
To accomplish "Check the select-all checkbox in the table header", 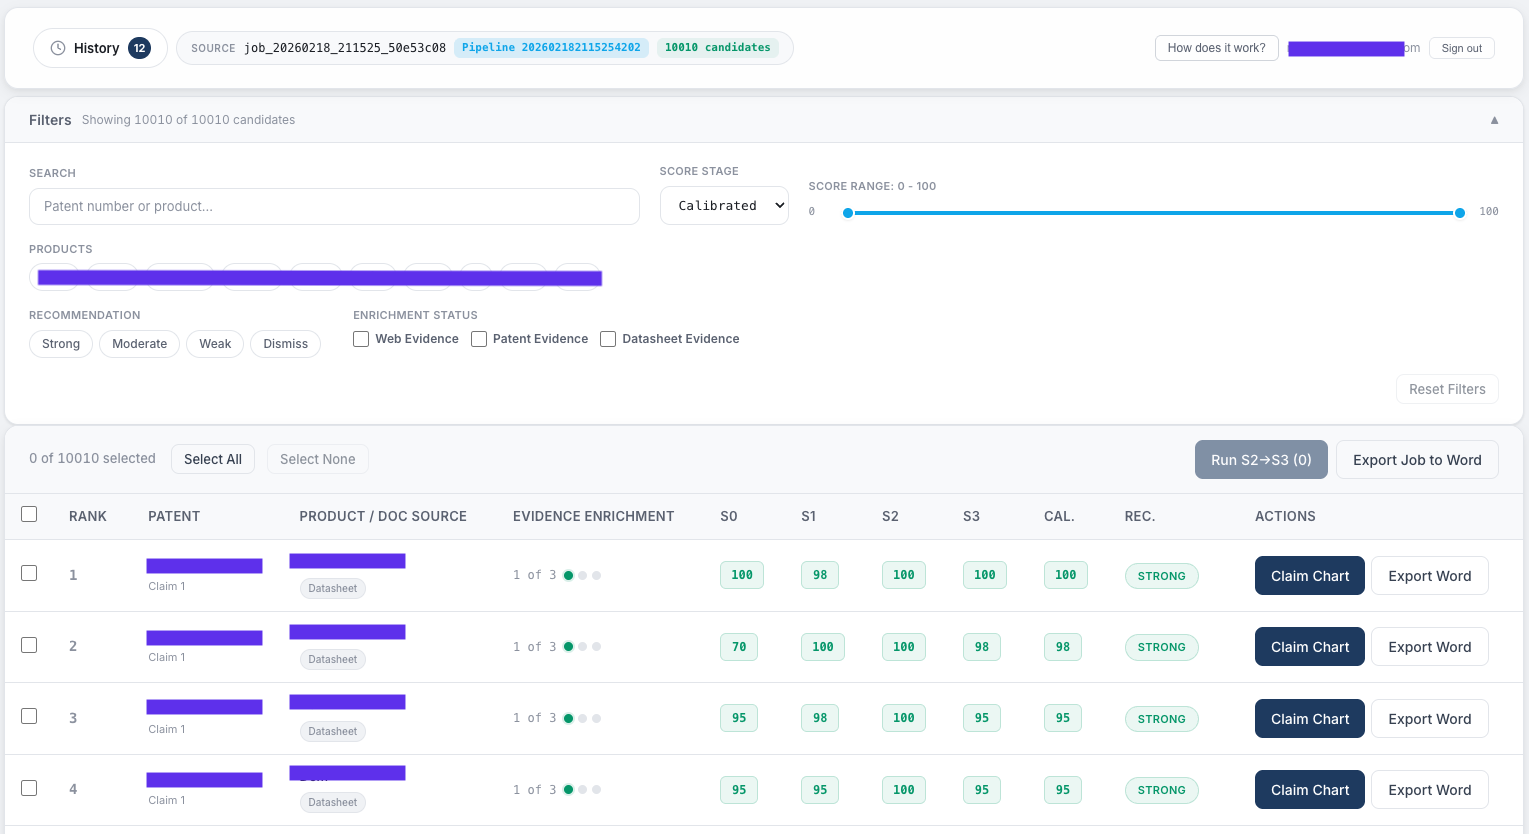I will (29, 514).
